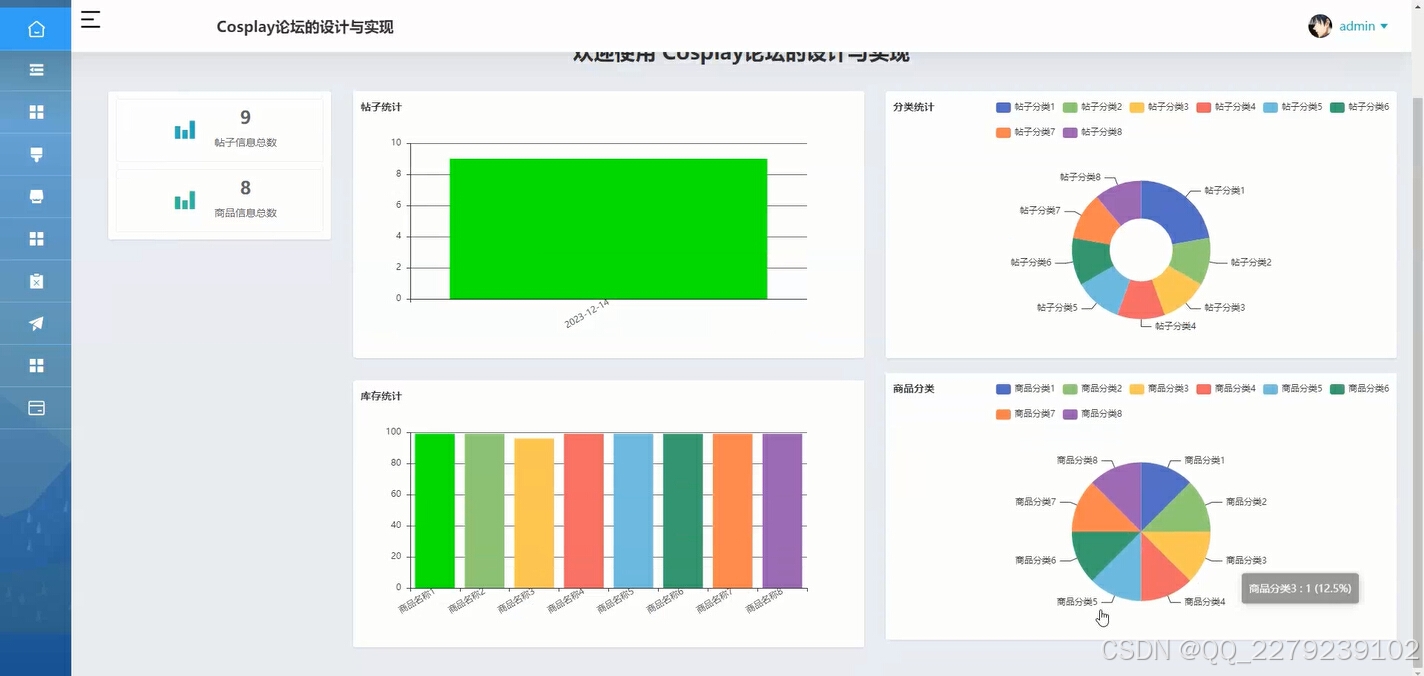Screen dimensions: 1424x676
Task: Click the list icon below the home button
Action: click(36, 70)
